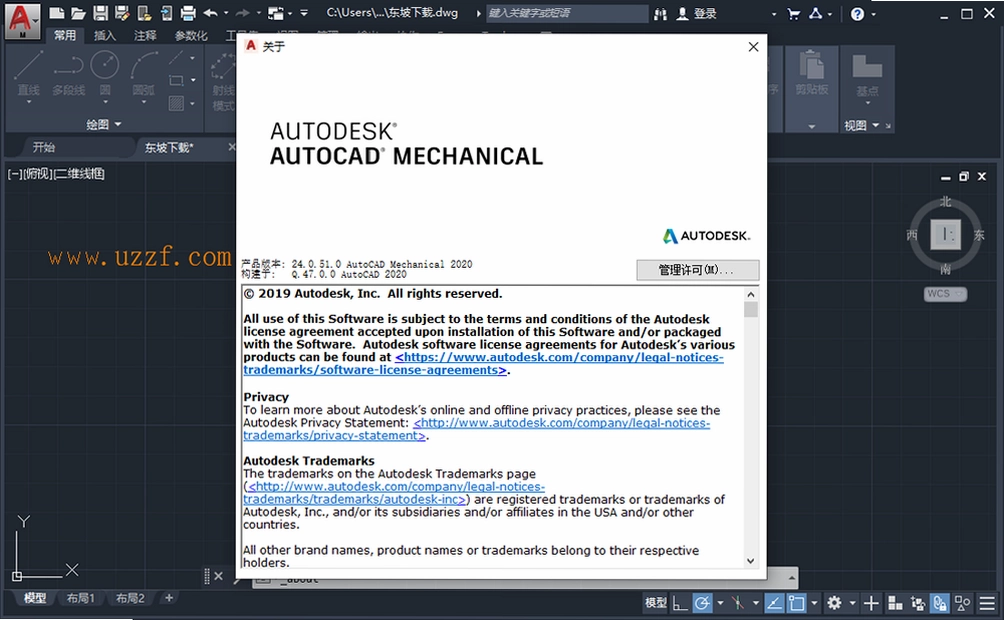This screenshot has width=1004, height=620.
Task: Click the Open file folder icon
Action: pyautogui.click(x=78, y=13)
